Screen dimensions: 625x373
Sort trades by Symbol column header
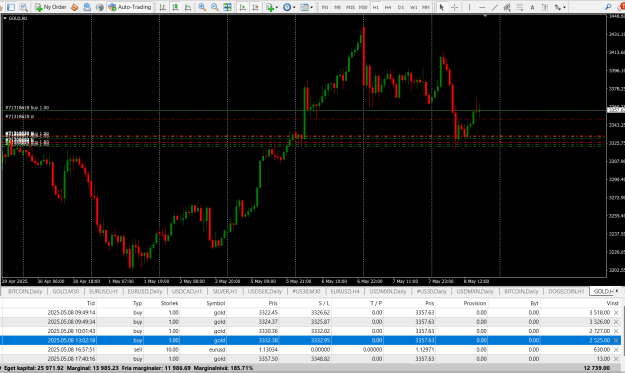pos(216,303)
